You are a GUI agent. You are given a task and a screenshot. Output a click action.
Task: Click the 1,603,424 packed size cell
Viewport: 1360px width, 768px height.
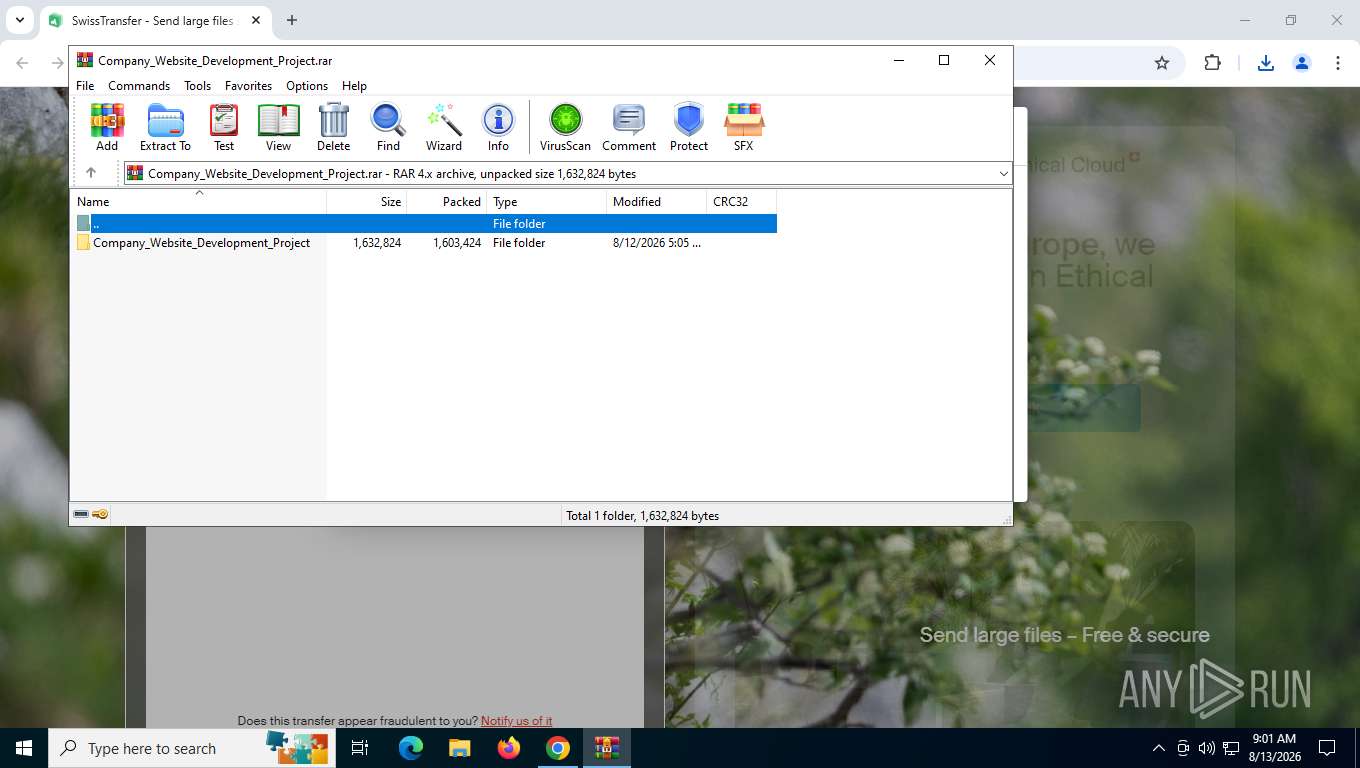coord(457,243)
